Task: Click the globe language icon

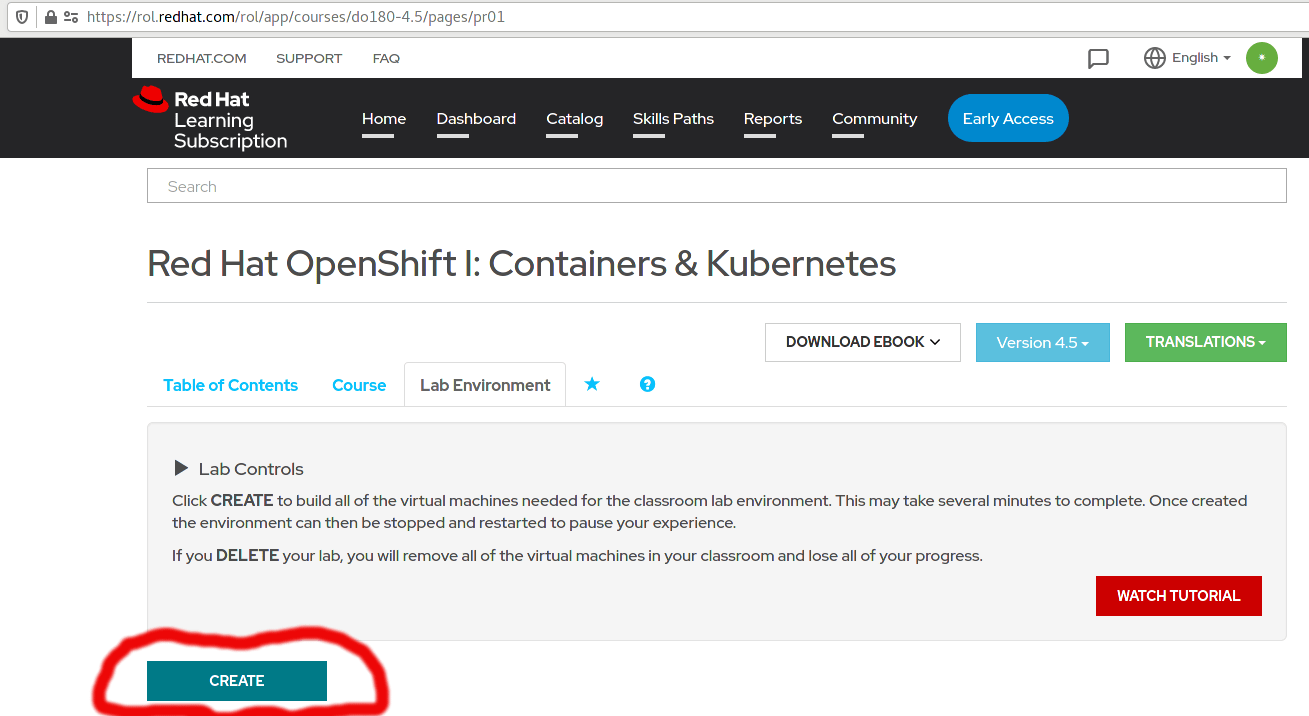Action: (1156, 57)
